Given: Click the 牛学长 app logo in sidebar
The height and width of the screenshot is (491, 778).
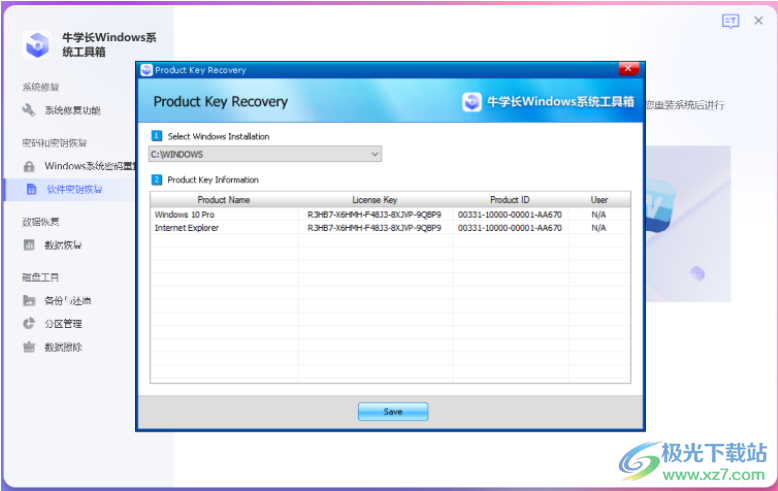Looking at the screenshot, I should 37,45.
